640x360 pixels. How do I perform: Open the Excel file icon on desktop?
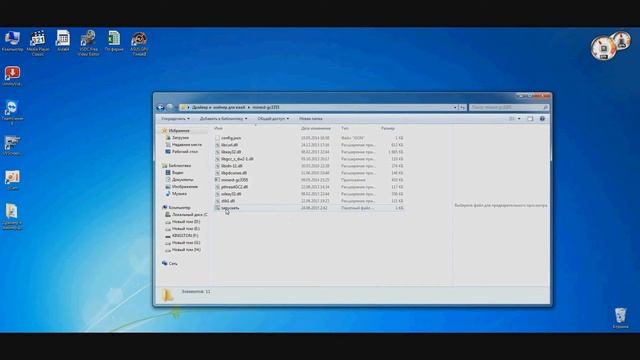coord(114,41)
